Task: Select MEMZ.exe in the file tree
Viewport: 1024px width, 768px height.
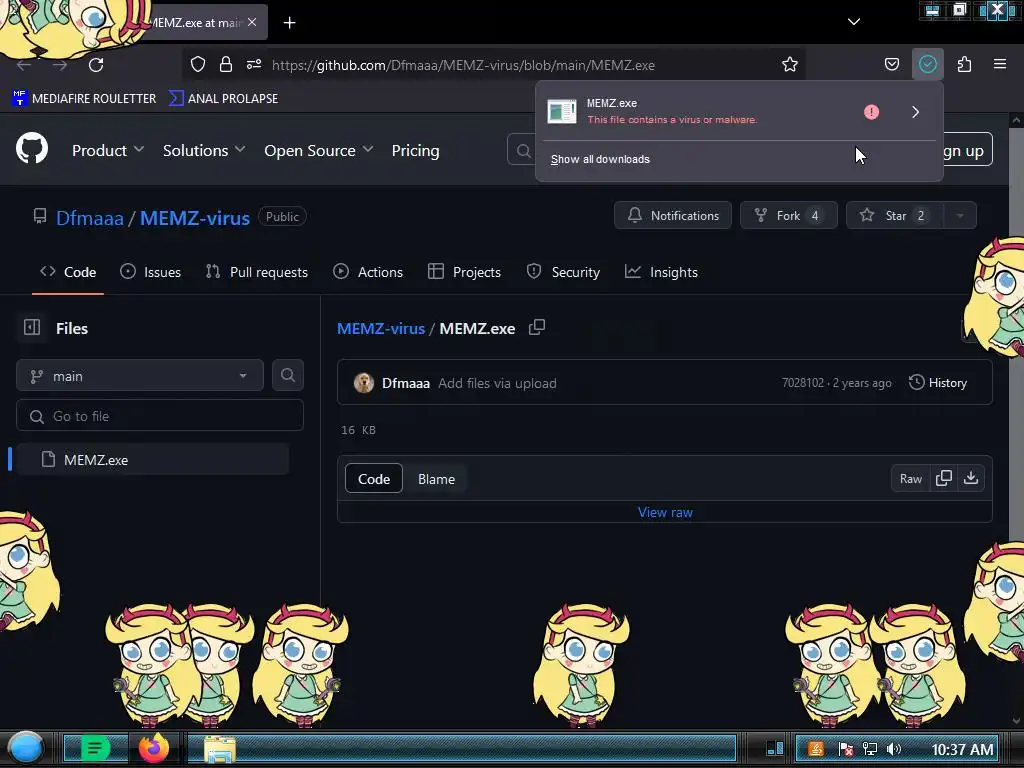Action: click(x=152, y=459)
